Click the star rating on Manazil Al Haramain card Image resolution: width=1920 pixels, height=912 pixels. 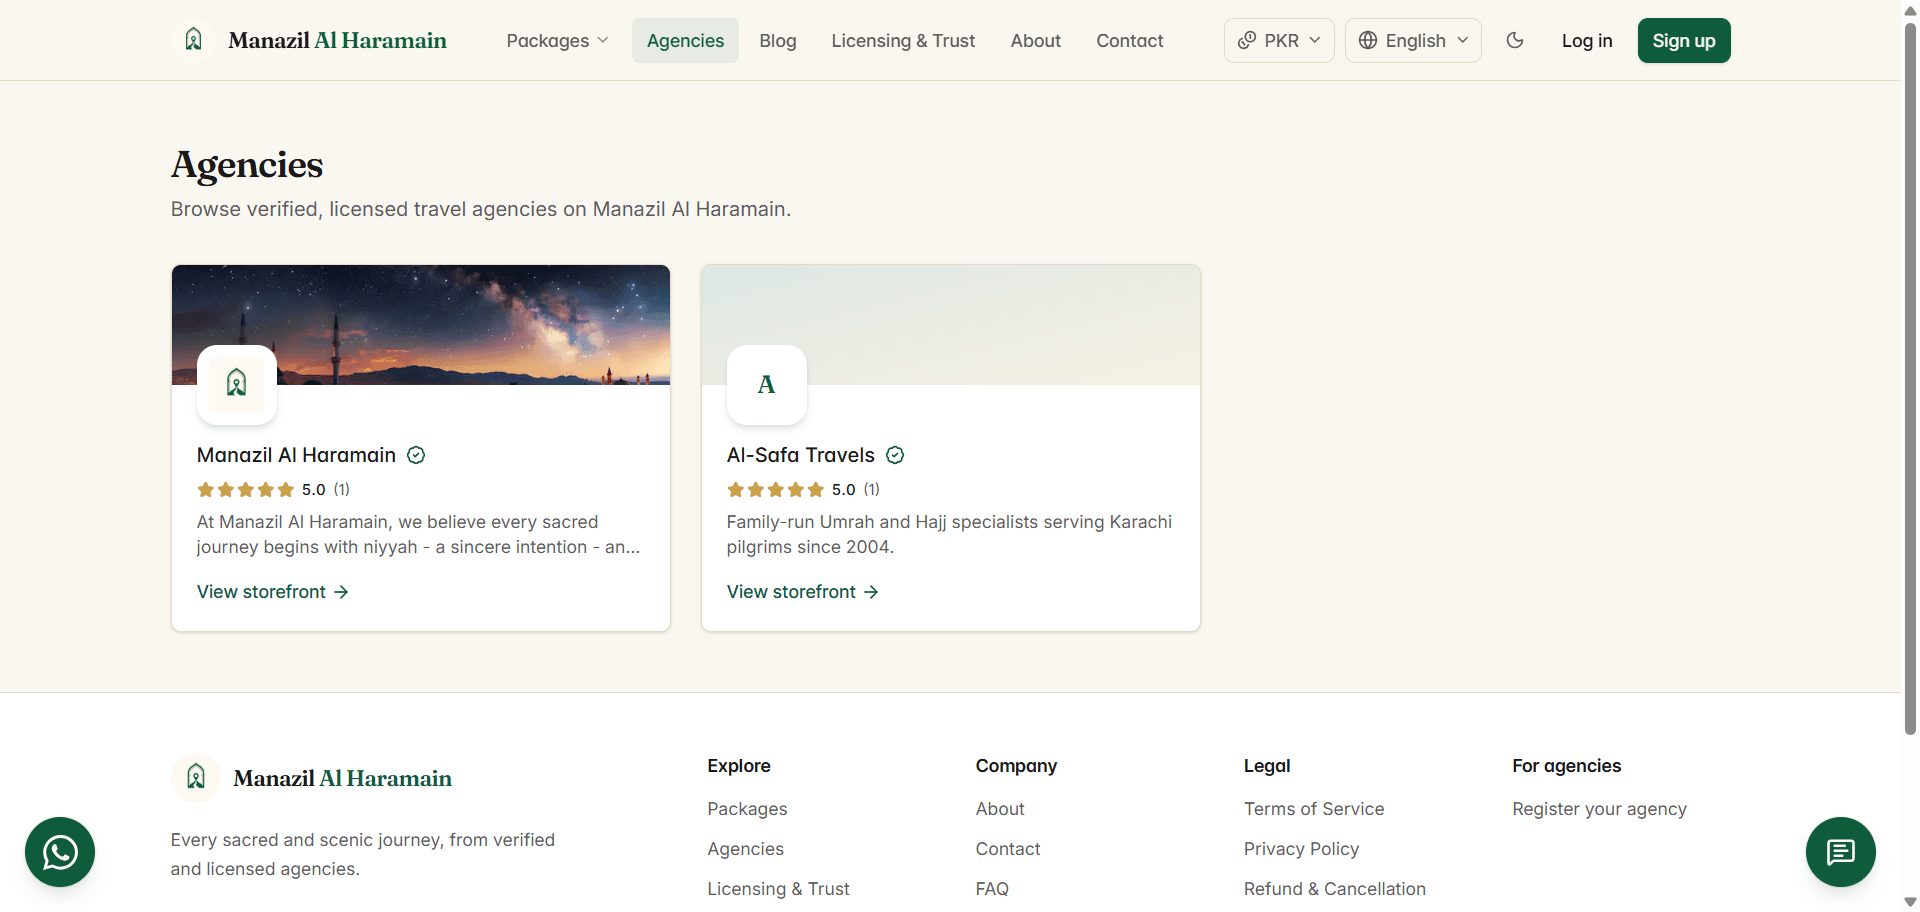[x=245, y=489]
